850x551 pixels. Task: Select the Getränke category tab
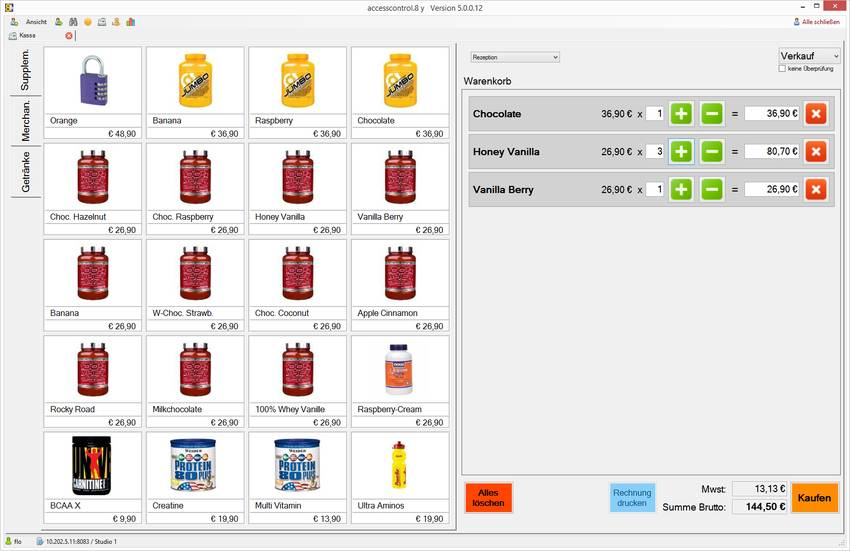(25, 171)
